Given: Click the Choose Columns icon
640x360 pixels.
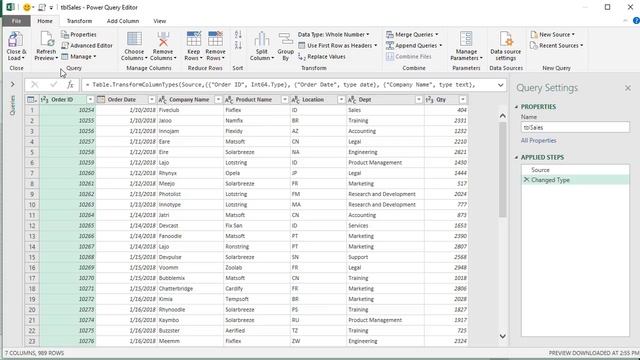Looking at the screenshot, I should pyautogui.click(x=134, y=40).
